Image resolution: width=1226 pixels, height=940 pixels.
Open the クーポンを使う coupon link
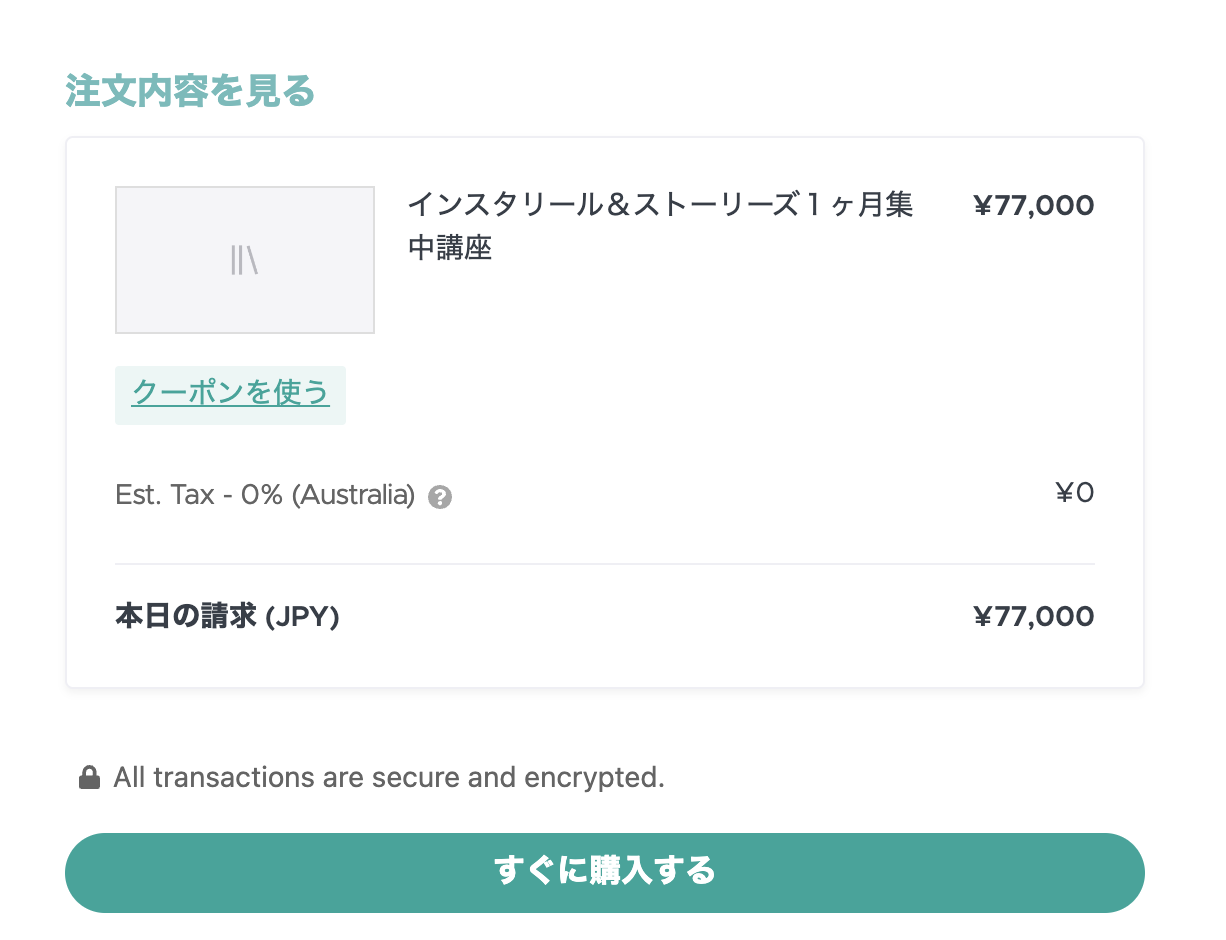coord(230,393)
